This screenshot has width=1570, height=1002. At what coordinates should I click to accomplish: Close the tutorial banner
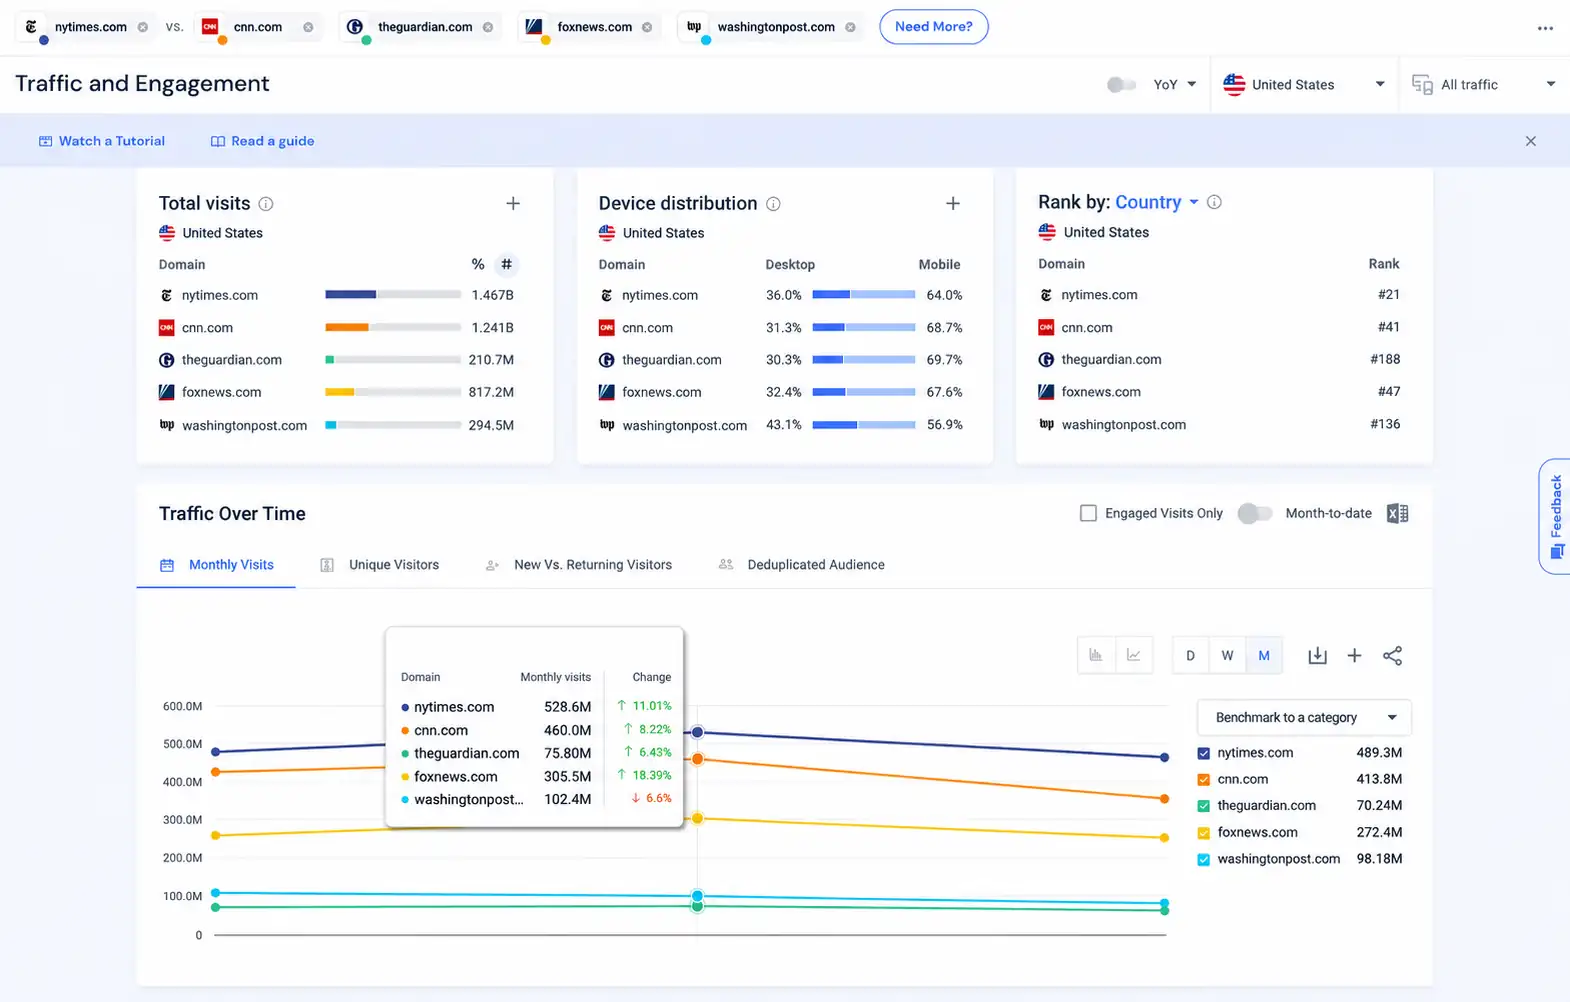[x=1530, y=141]
